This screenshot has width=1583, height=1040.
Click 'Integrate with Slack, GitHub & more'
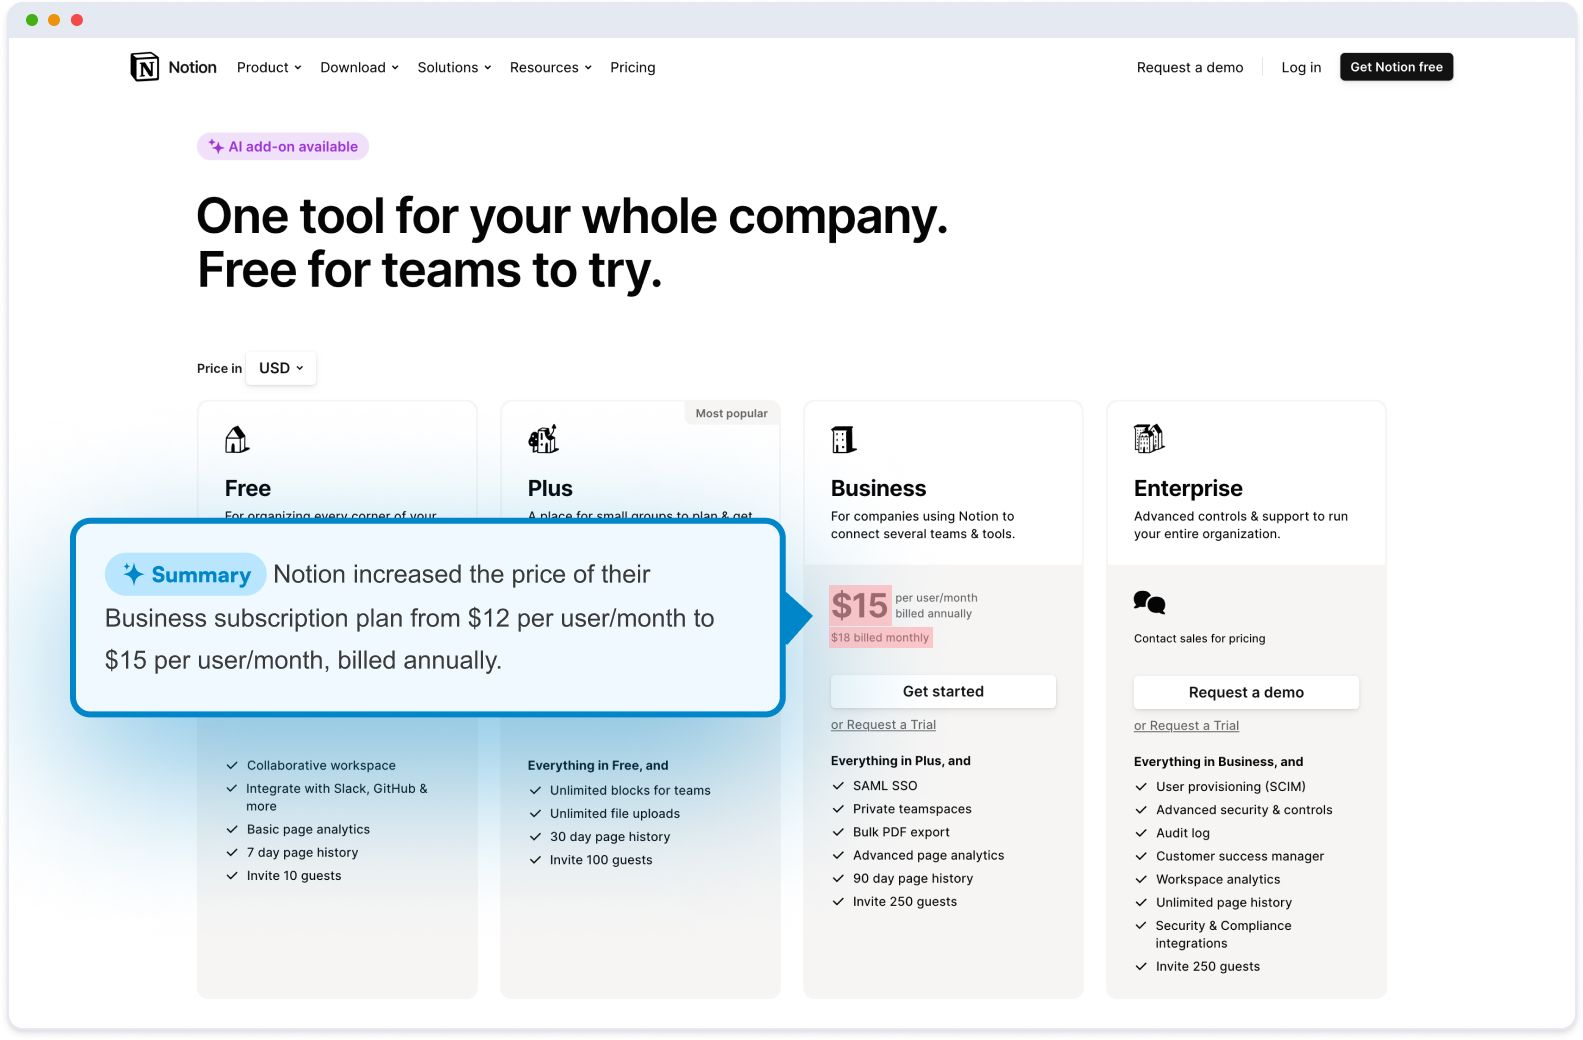pyautogui.click(x=337, y=797)
